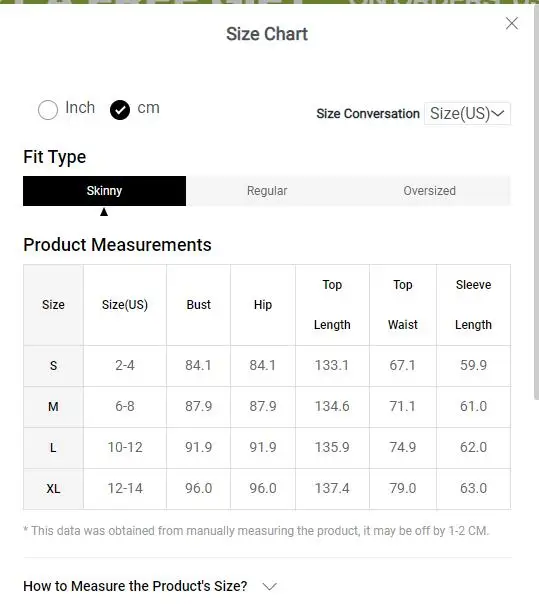539x604 pixels.
Task: Click the cm label text
Action: point(148,108)
